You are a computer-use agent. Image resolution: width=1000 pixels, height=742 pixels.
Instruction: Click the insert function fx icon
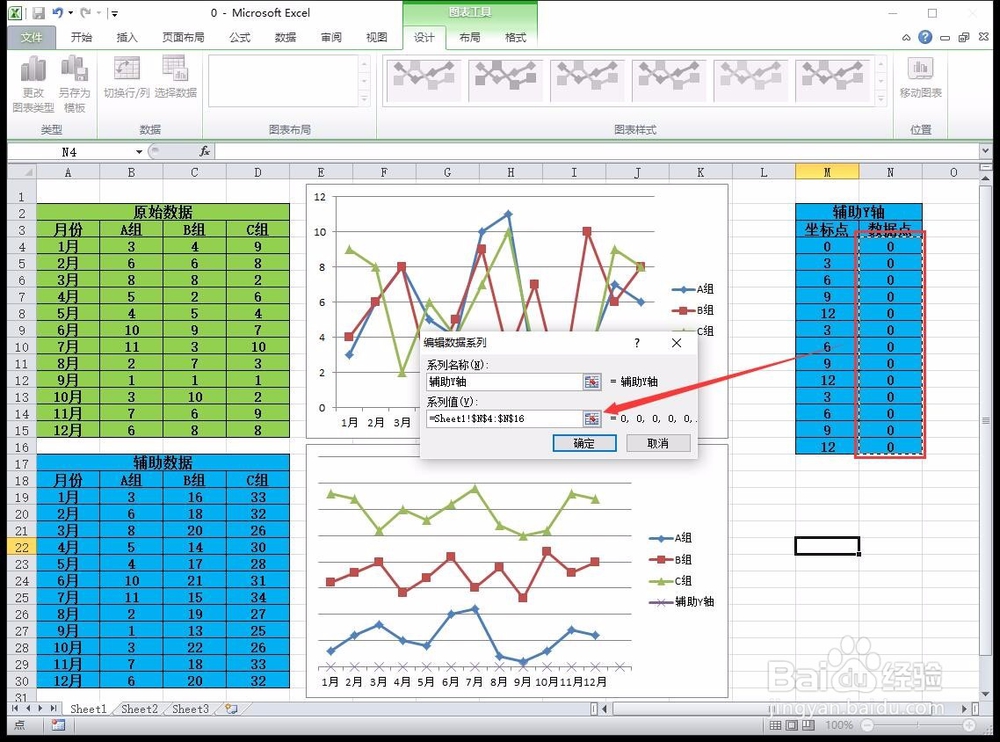click(204, 151)
